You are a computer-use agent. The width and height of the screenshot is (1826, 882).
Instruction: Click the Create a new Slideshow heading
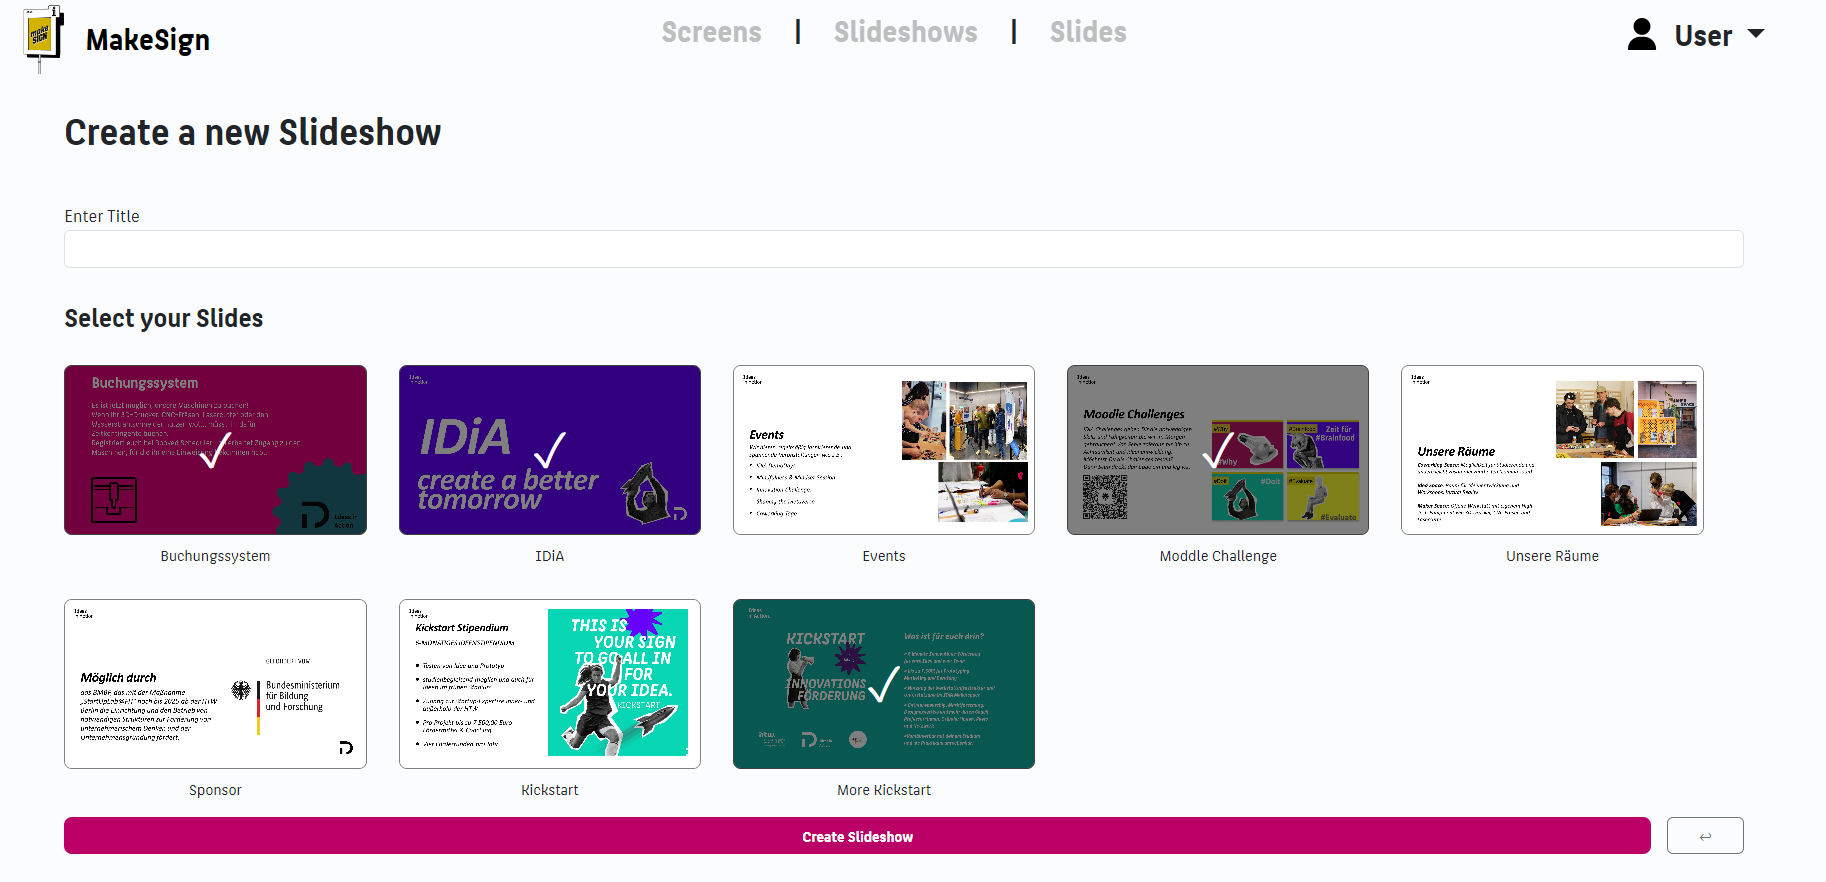(253, 132)
